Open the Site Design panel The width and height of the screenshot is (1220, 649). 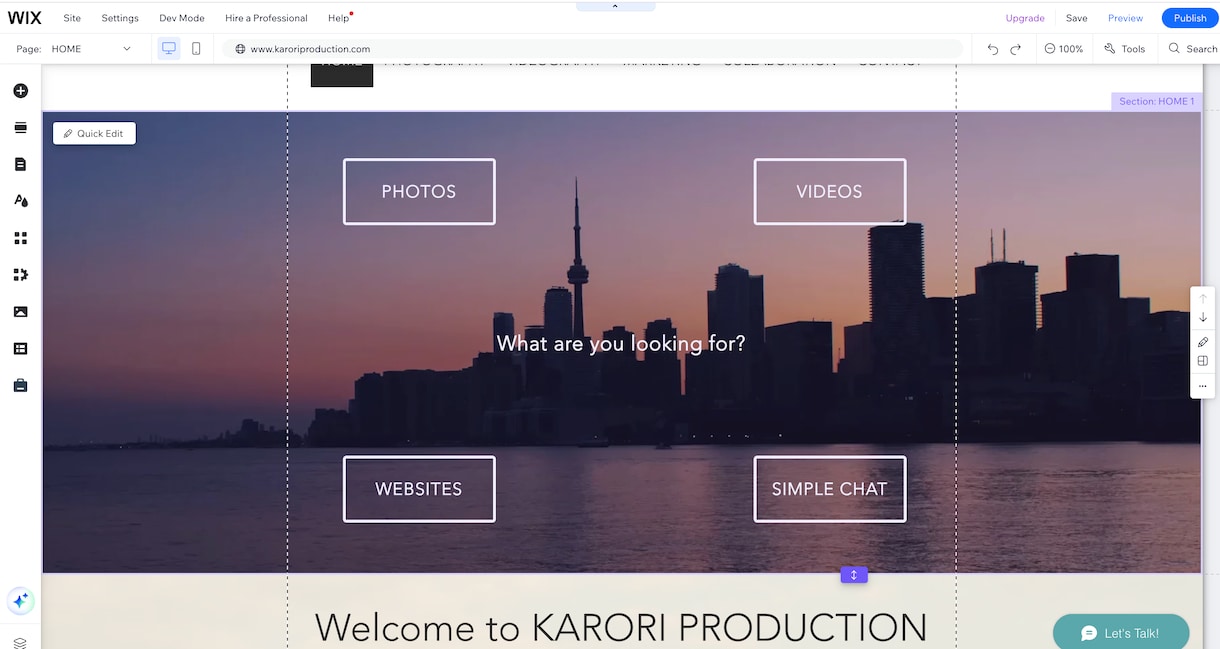20,200
